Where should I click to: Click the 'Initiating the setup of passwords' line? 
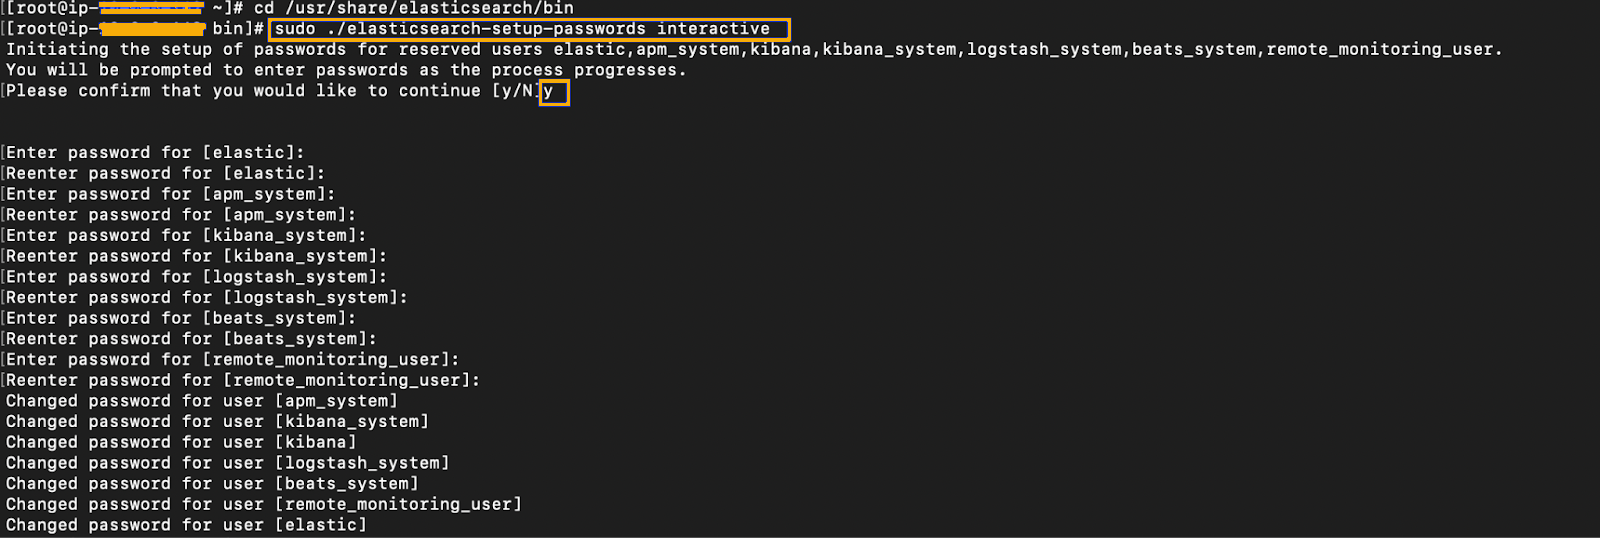[x=754, y=49]
